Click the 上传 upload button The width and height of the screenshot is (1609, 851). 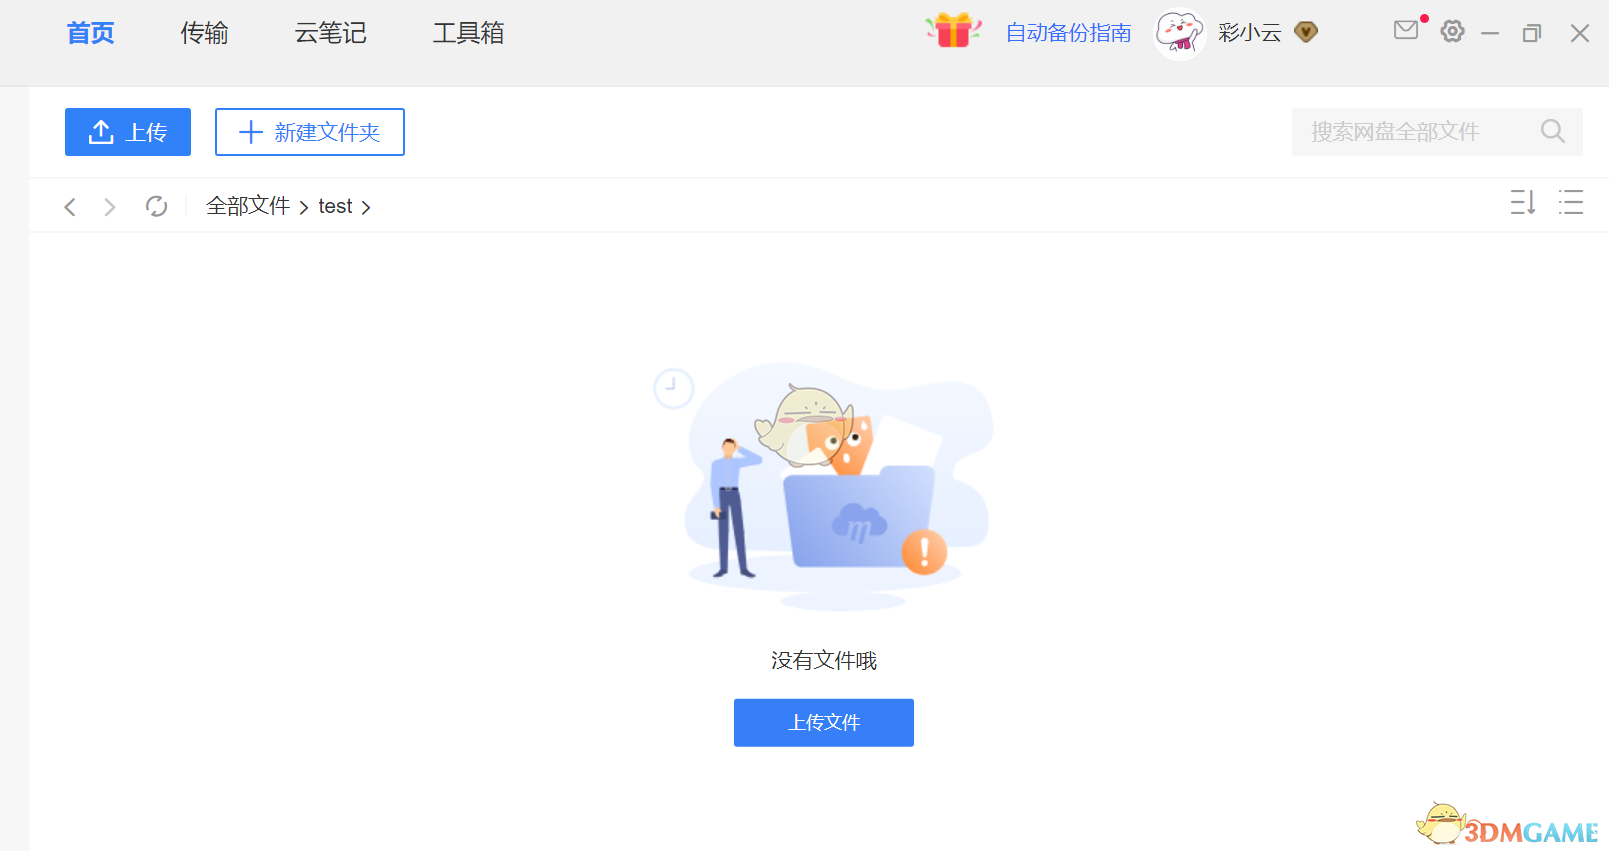tap(128, 132)
